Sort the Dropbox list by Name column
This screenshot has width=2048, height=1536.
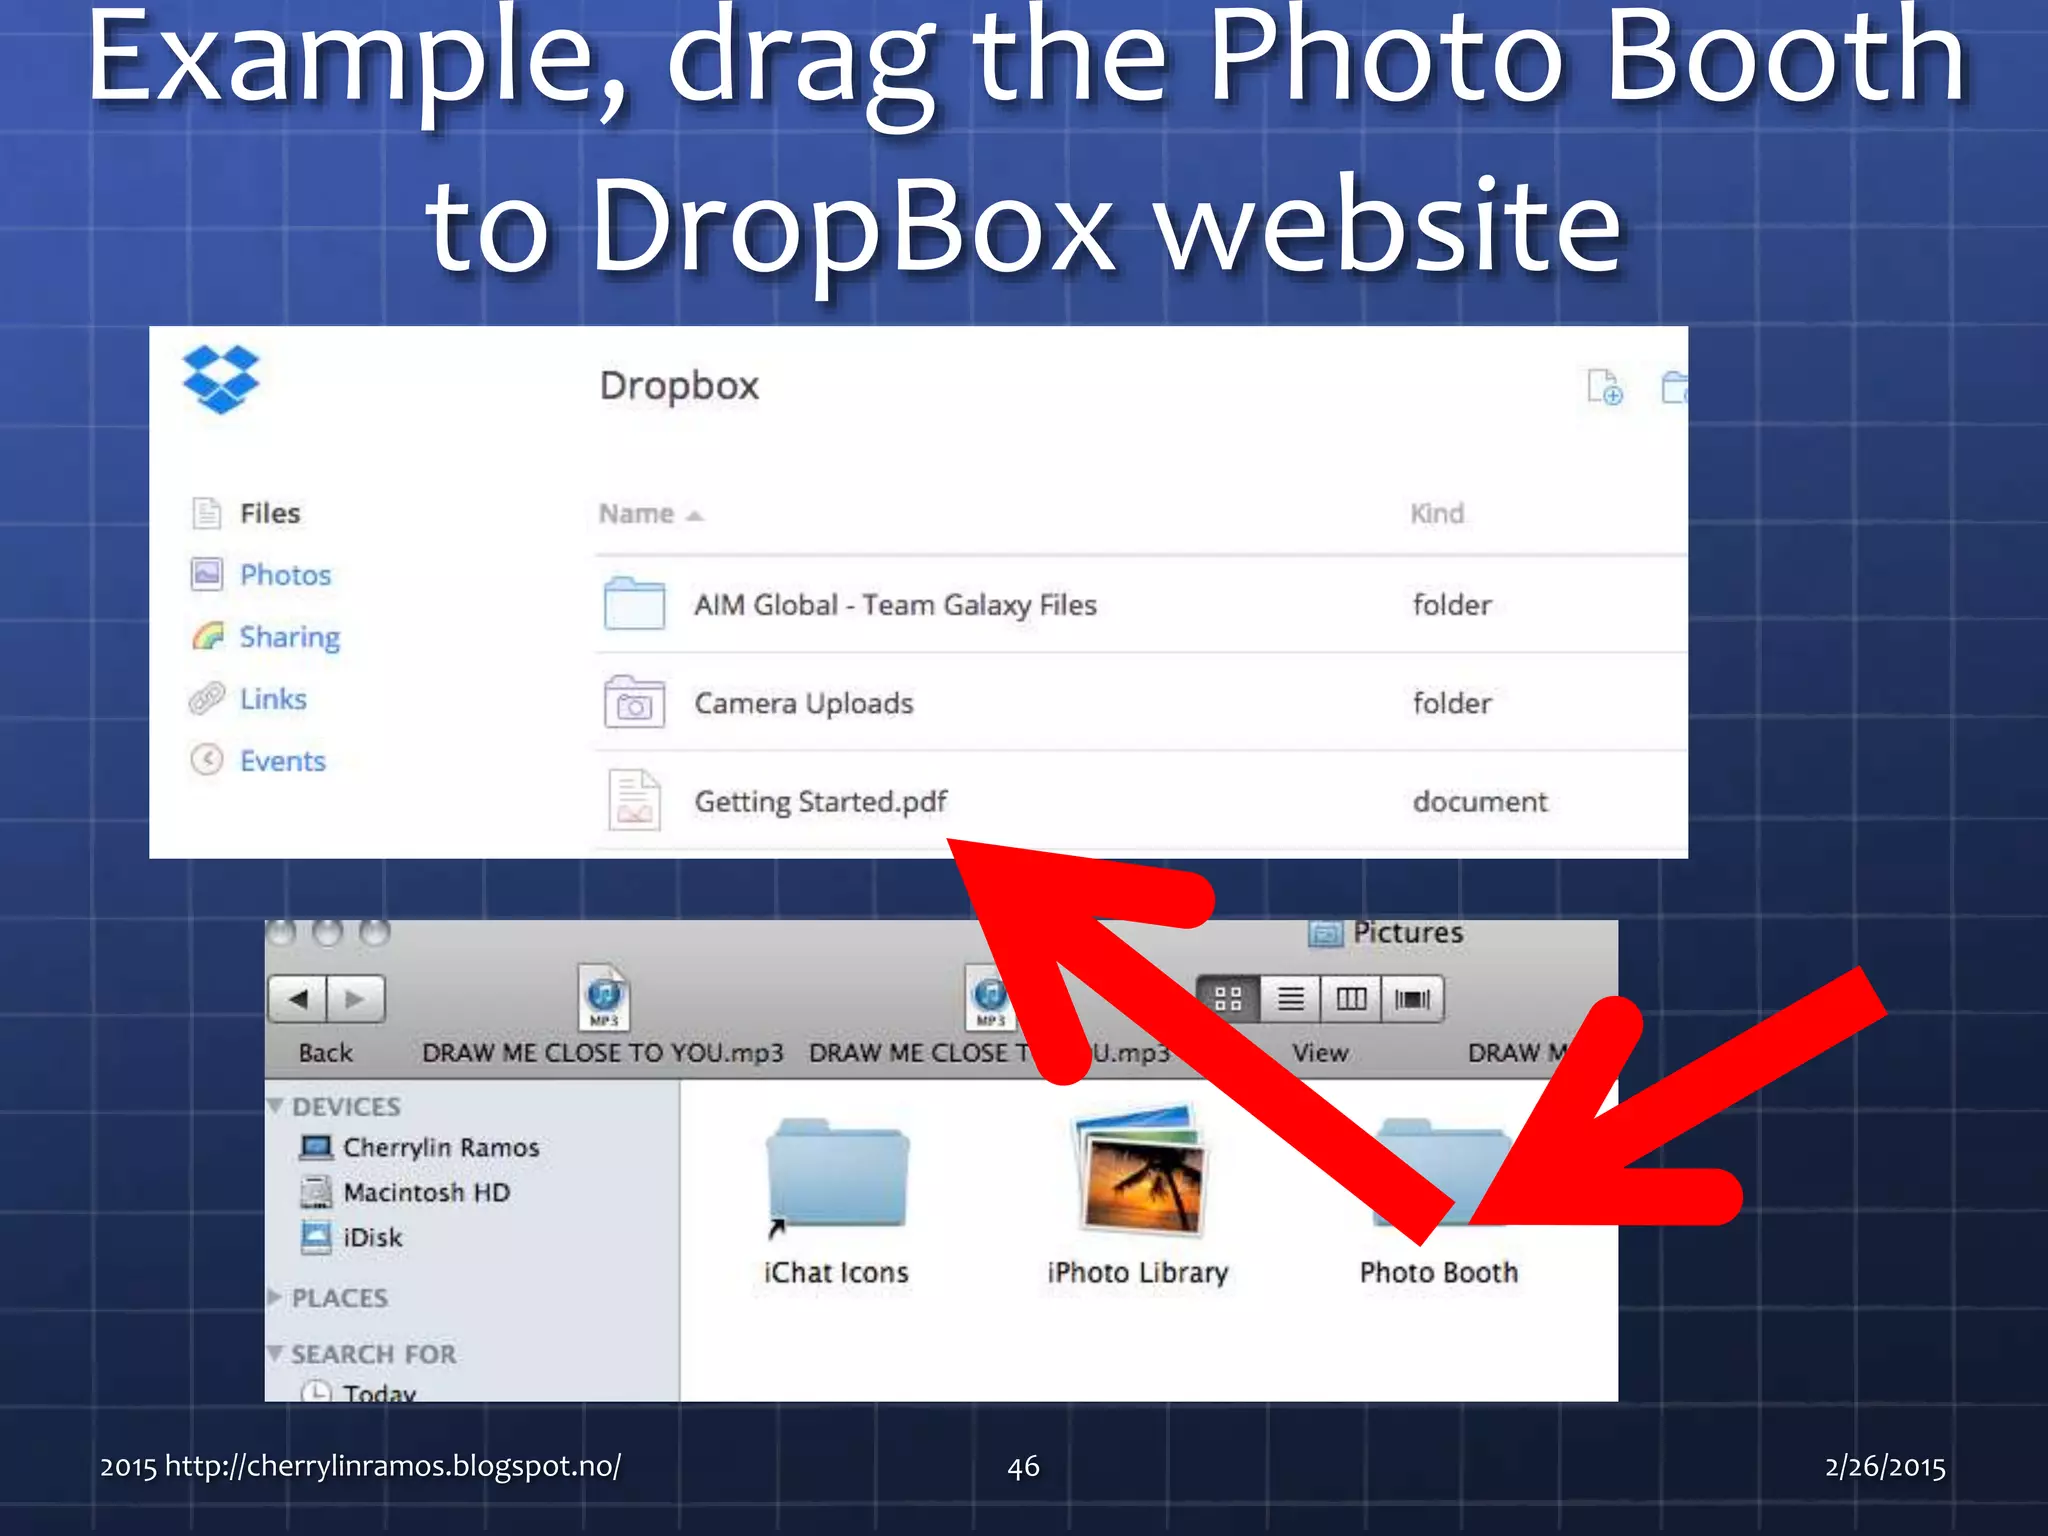651,514
